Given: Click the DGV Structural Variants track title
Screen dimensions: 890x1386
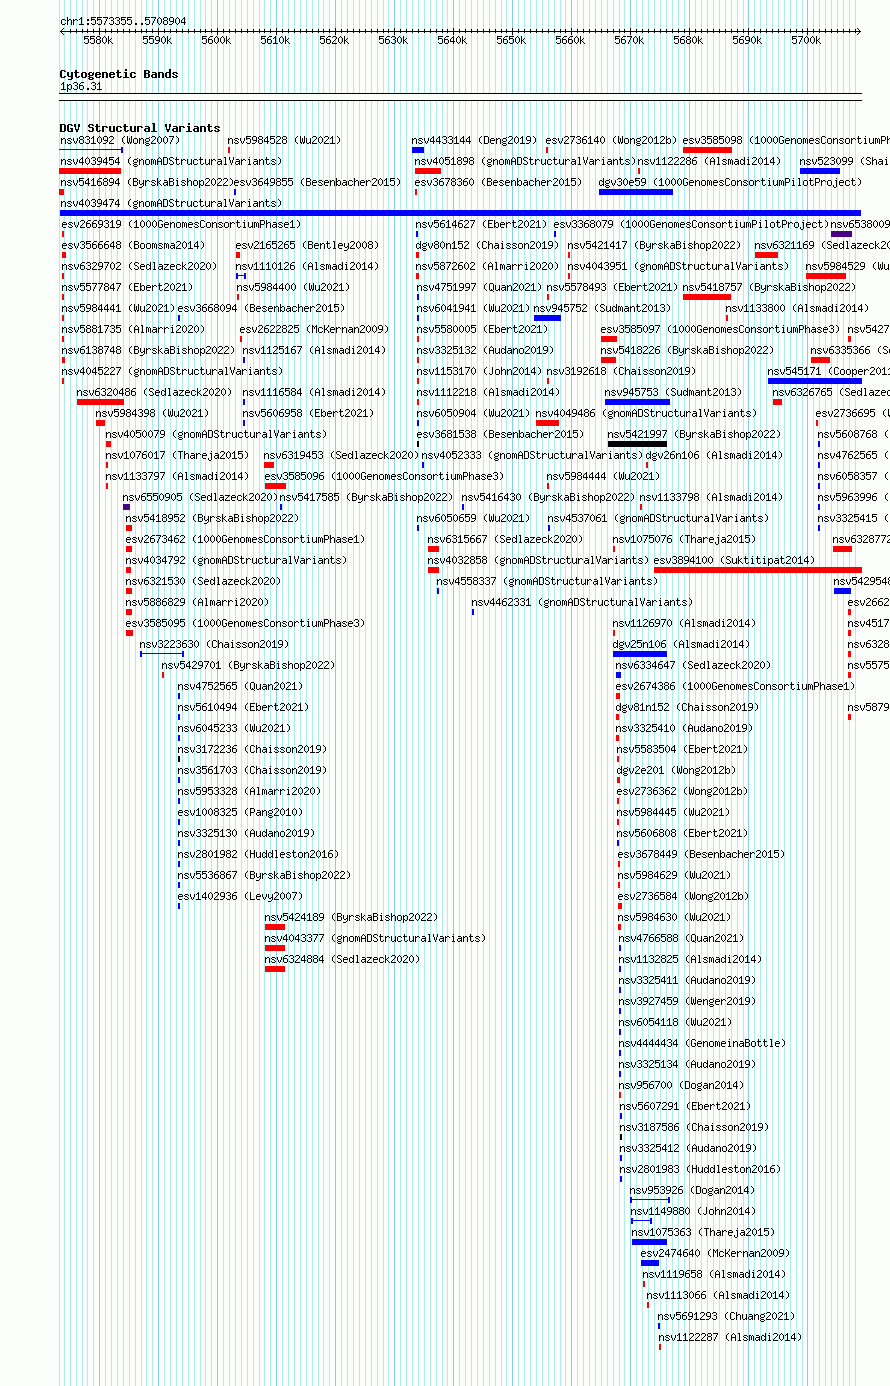Looking at the screenshot, I should pyautogui.click(x=140, y=128).
